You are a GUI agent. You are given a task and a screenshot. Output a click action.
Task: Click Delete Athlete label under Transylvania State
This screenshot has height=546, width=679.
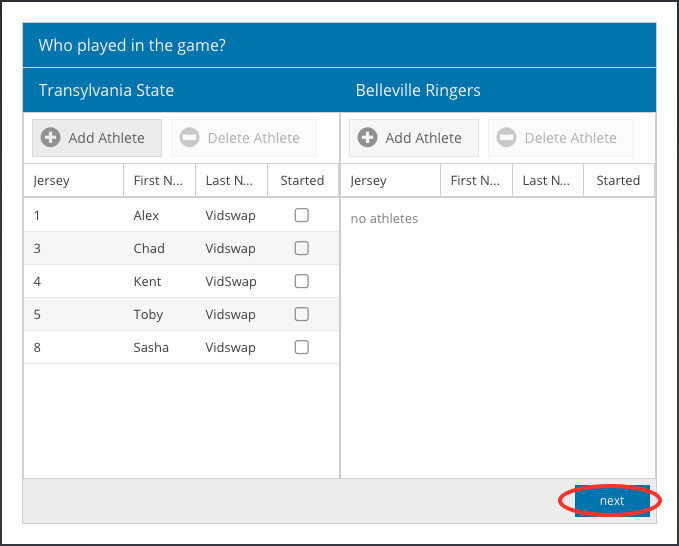click(x=254, y=138)
